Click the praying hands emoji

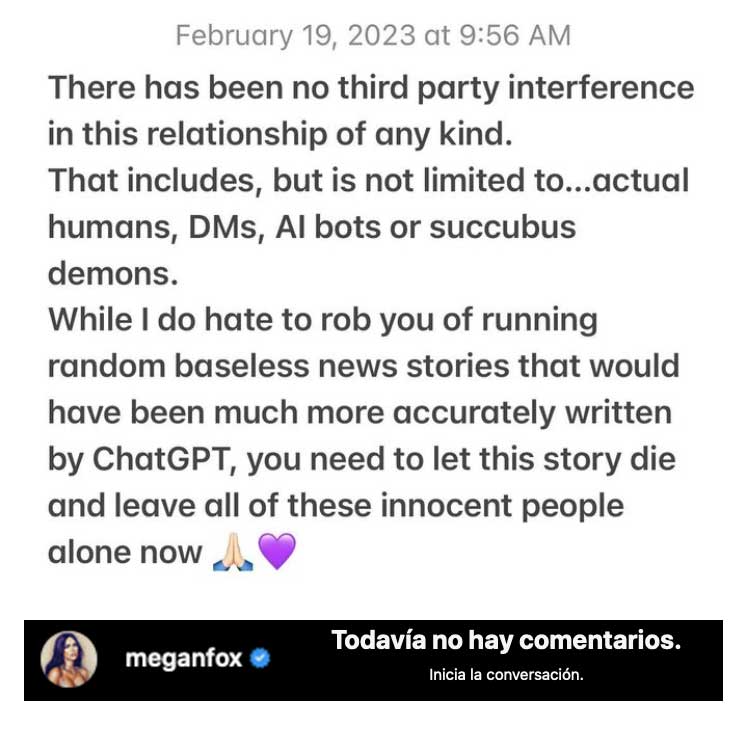pyautogui.click(x=233, y=552)
